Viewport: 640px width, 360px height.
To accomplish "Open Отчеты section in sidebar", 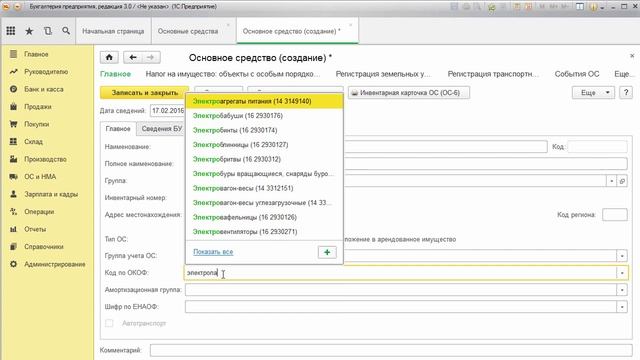I will coord(35,229).
